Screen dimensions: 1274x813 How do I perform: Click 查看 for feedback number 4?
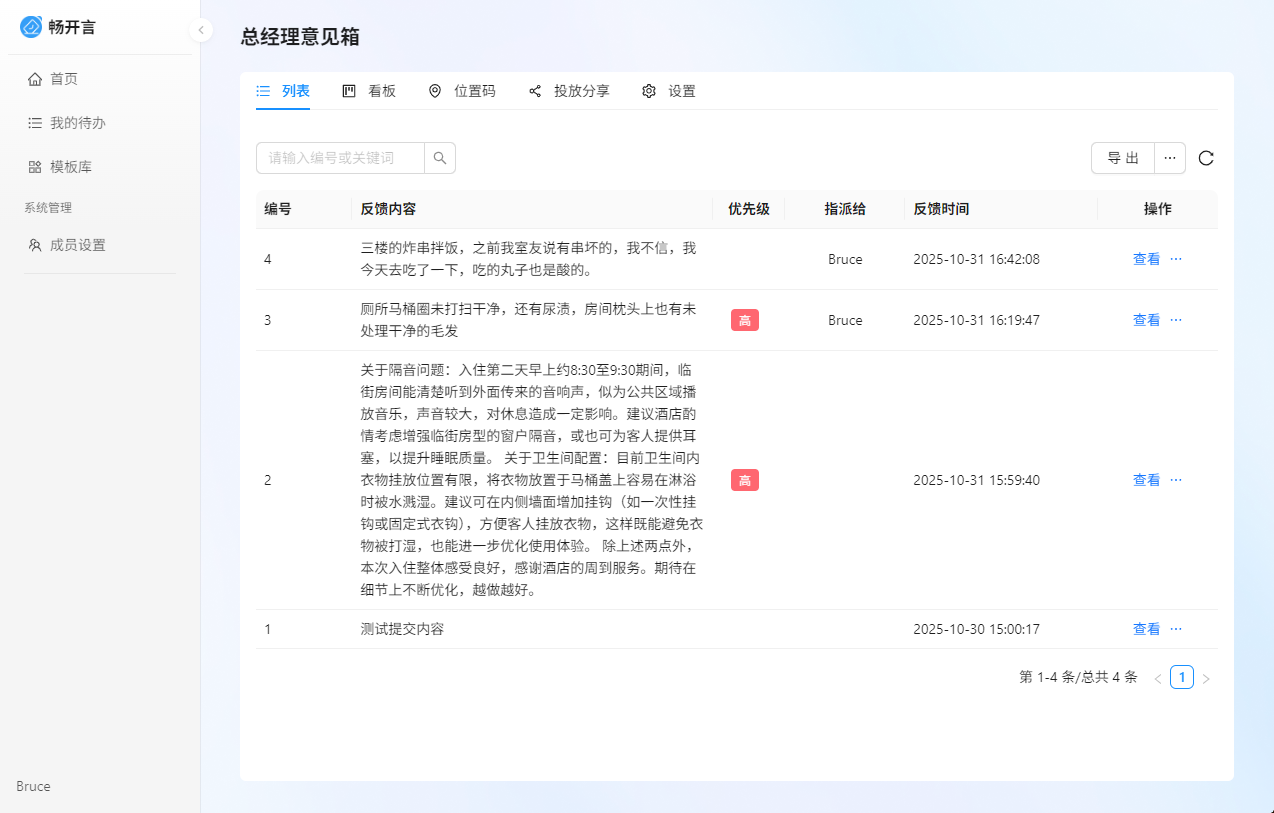pos(1146,259)
